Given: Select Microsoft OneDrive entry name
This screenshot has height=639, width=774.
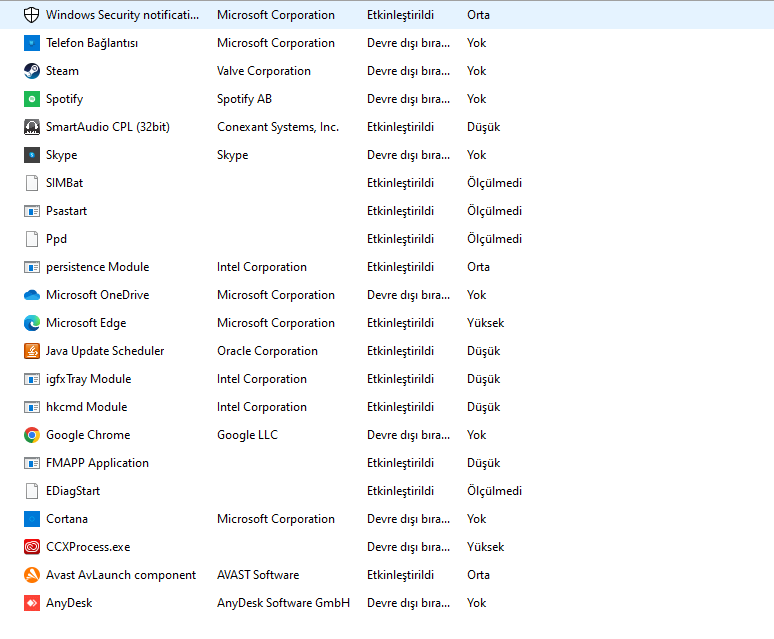Looking at the screenshot, I should click(x=97, y=295).
